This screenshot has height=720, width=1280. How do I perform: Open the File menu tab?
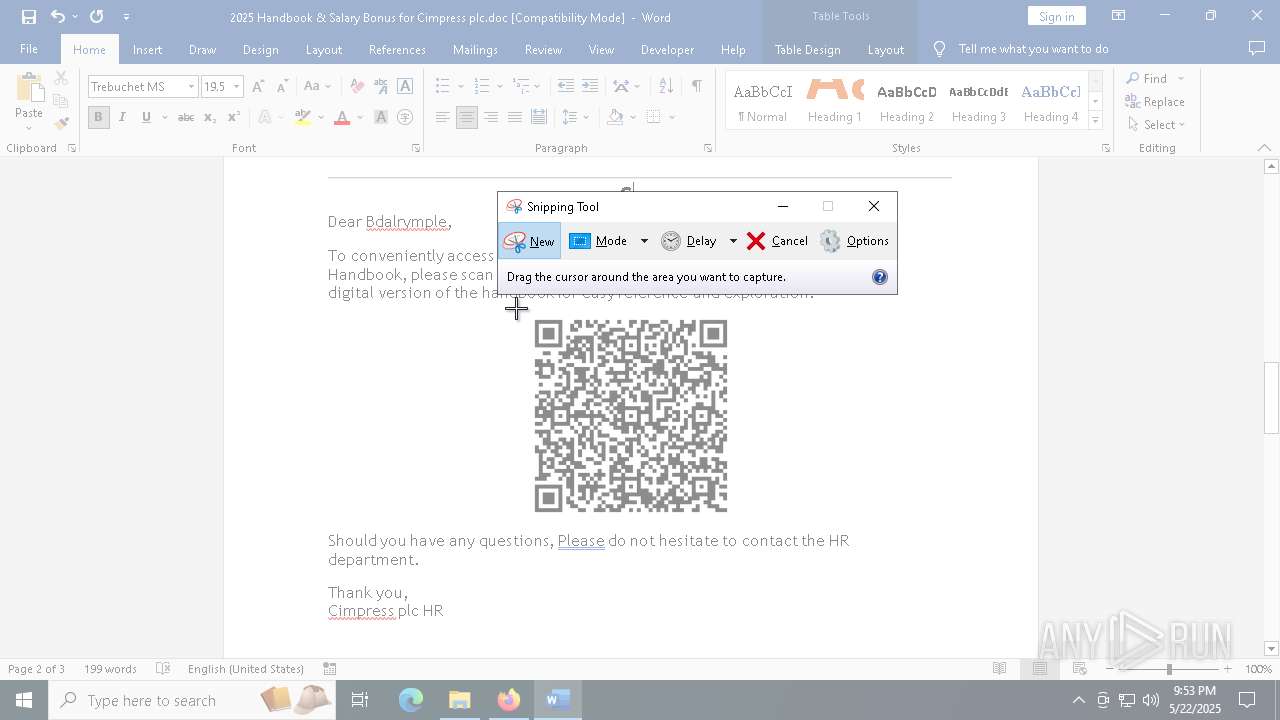29,49
